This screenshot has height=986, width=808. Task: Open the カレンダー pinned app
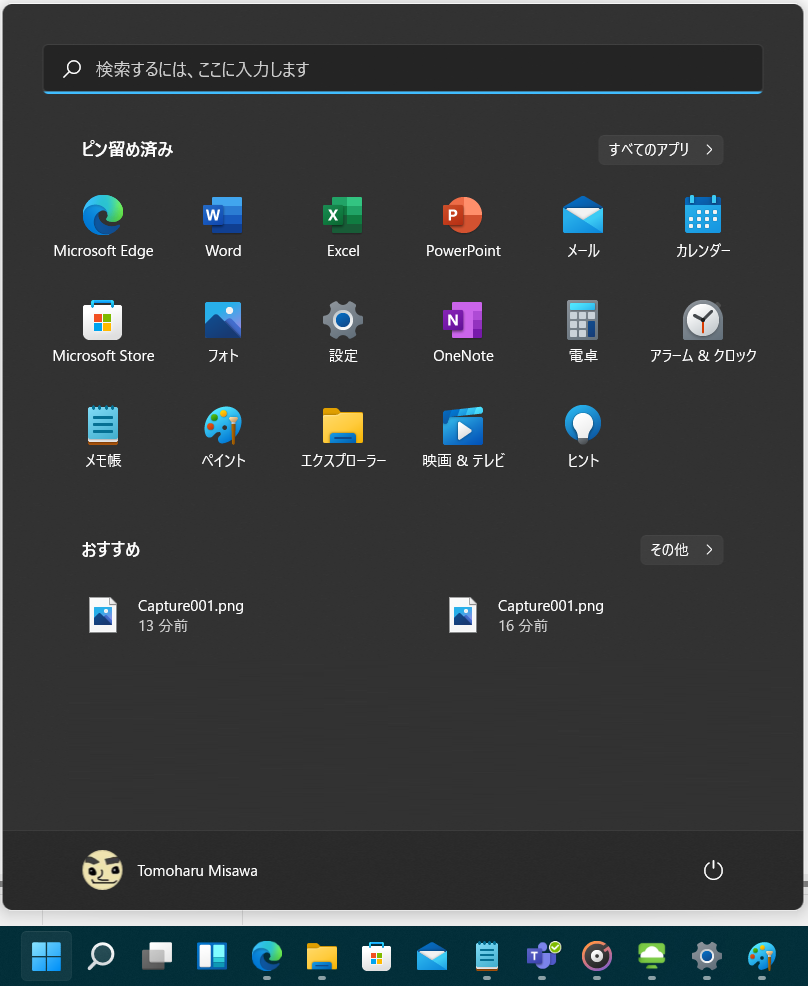pyautogui.click(x=703, y=227)
